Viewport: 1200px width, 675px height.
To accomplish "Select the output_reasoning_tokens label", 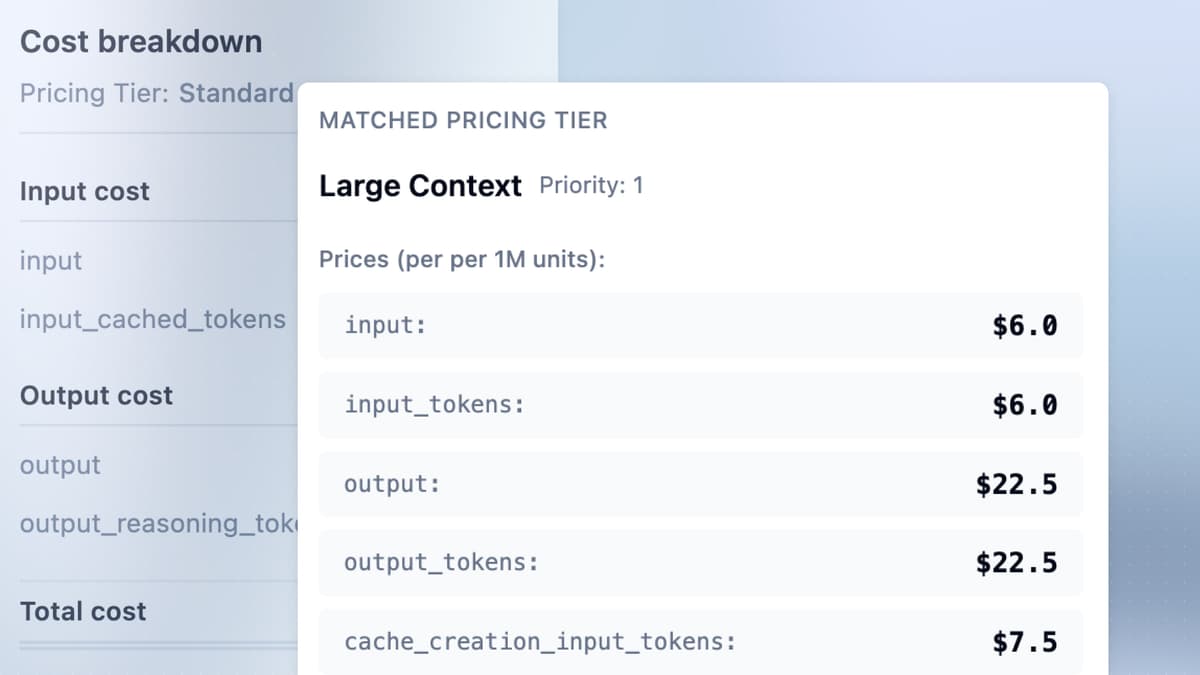I will click(x=155, y=523).
